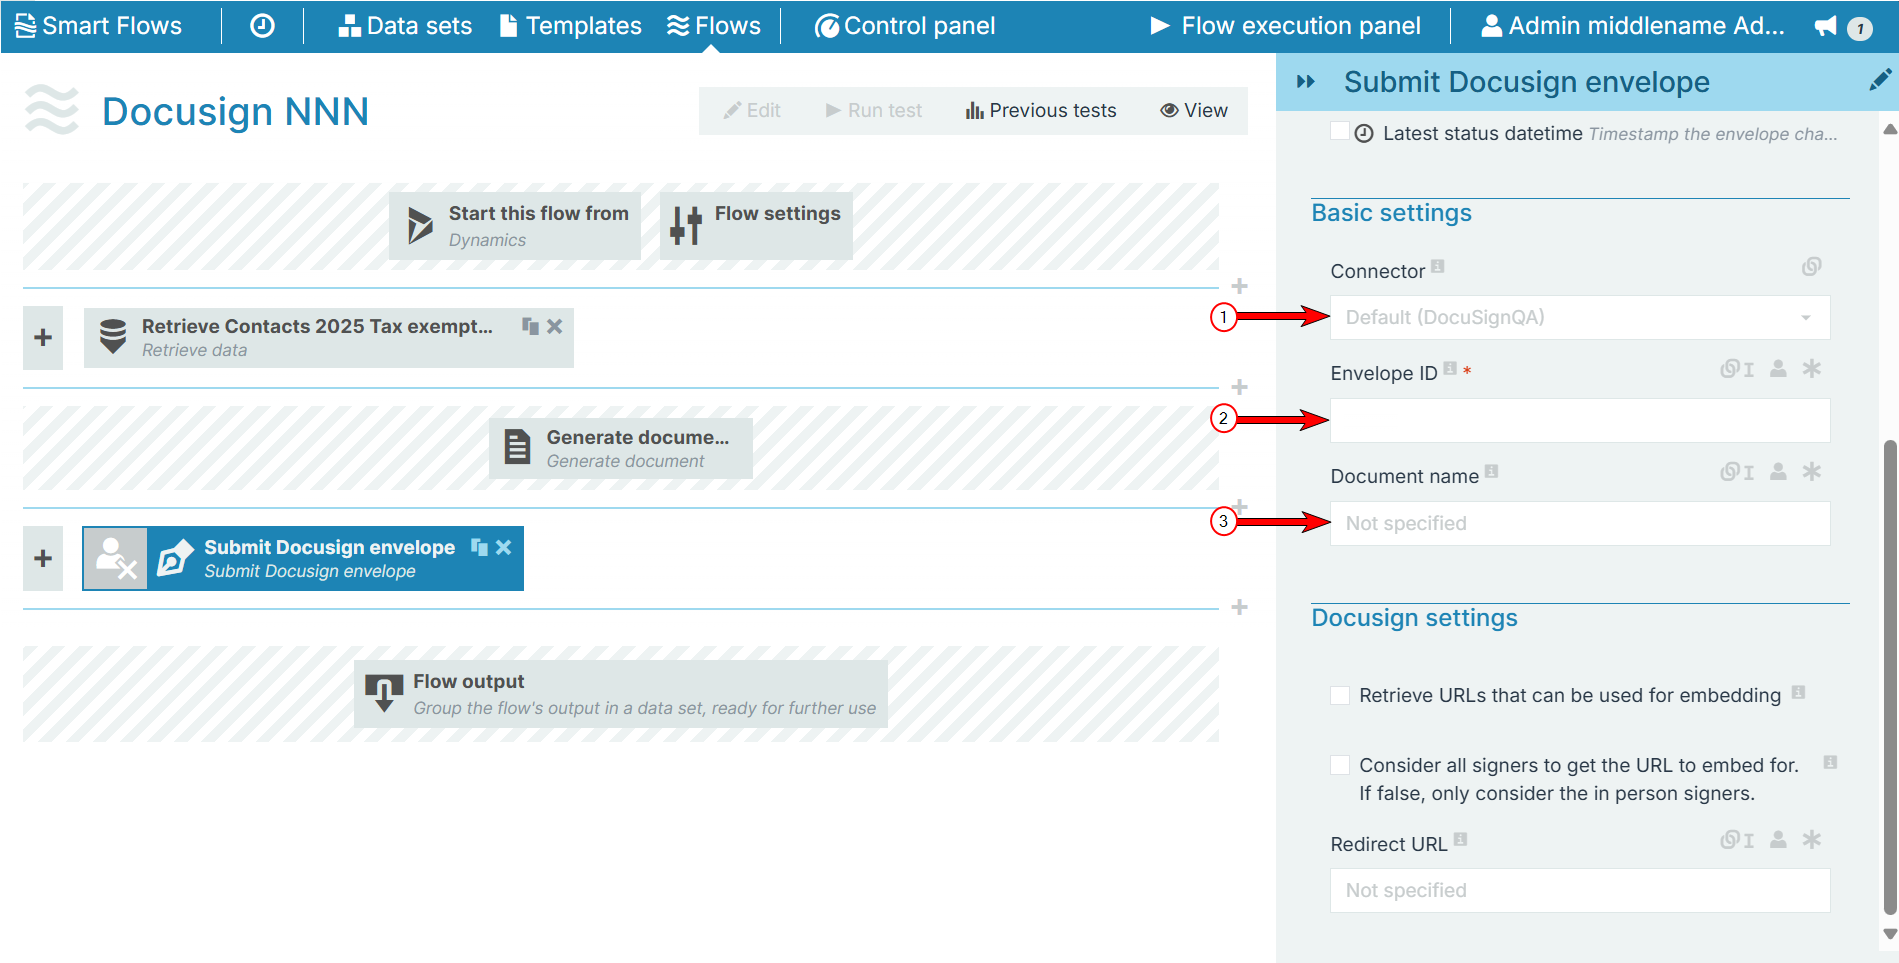
Task: Open Flow settings
Action: click(755, 225)
